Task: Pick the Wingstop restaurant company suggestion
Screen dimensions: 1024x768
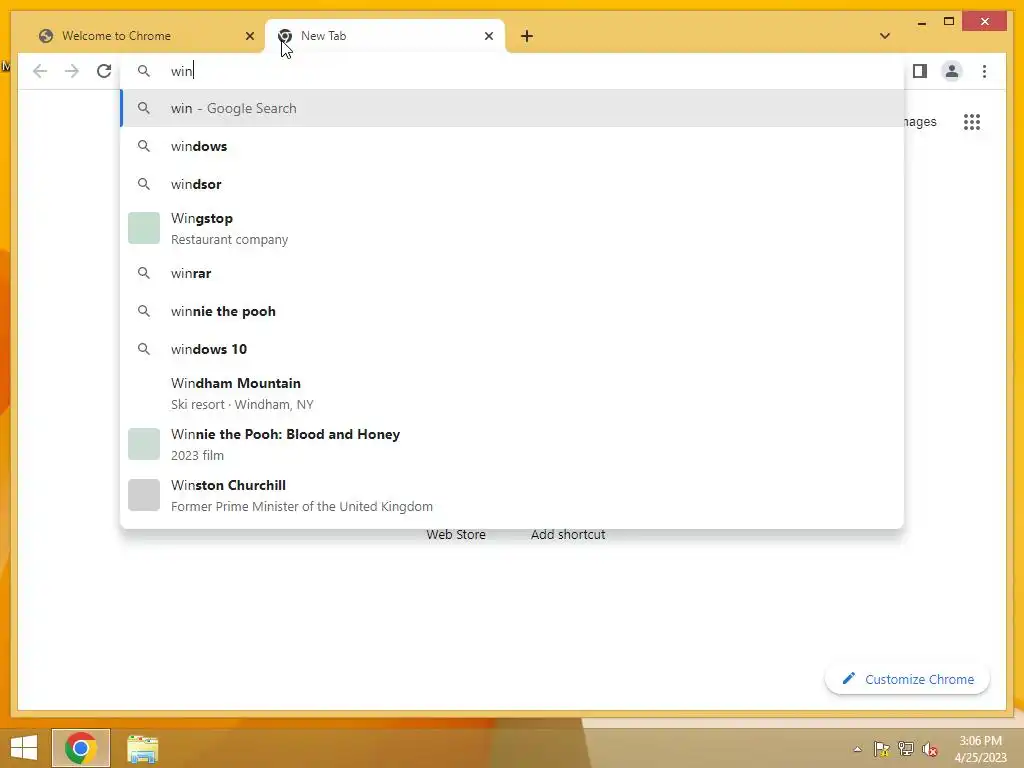Action: click(x=513, y=229)
